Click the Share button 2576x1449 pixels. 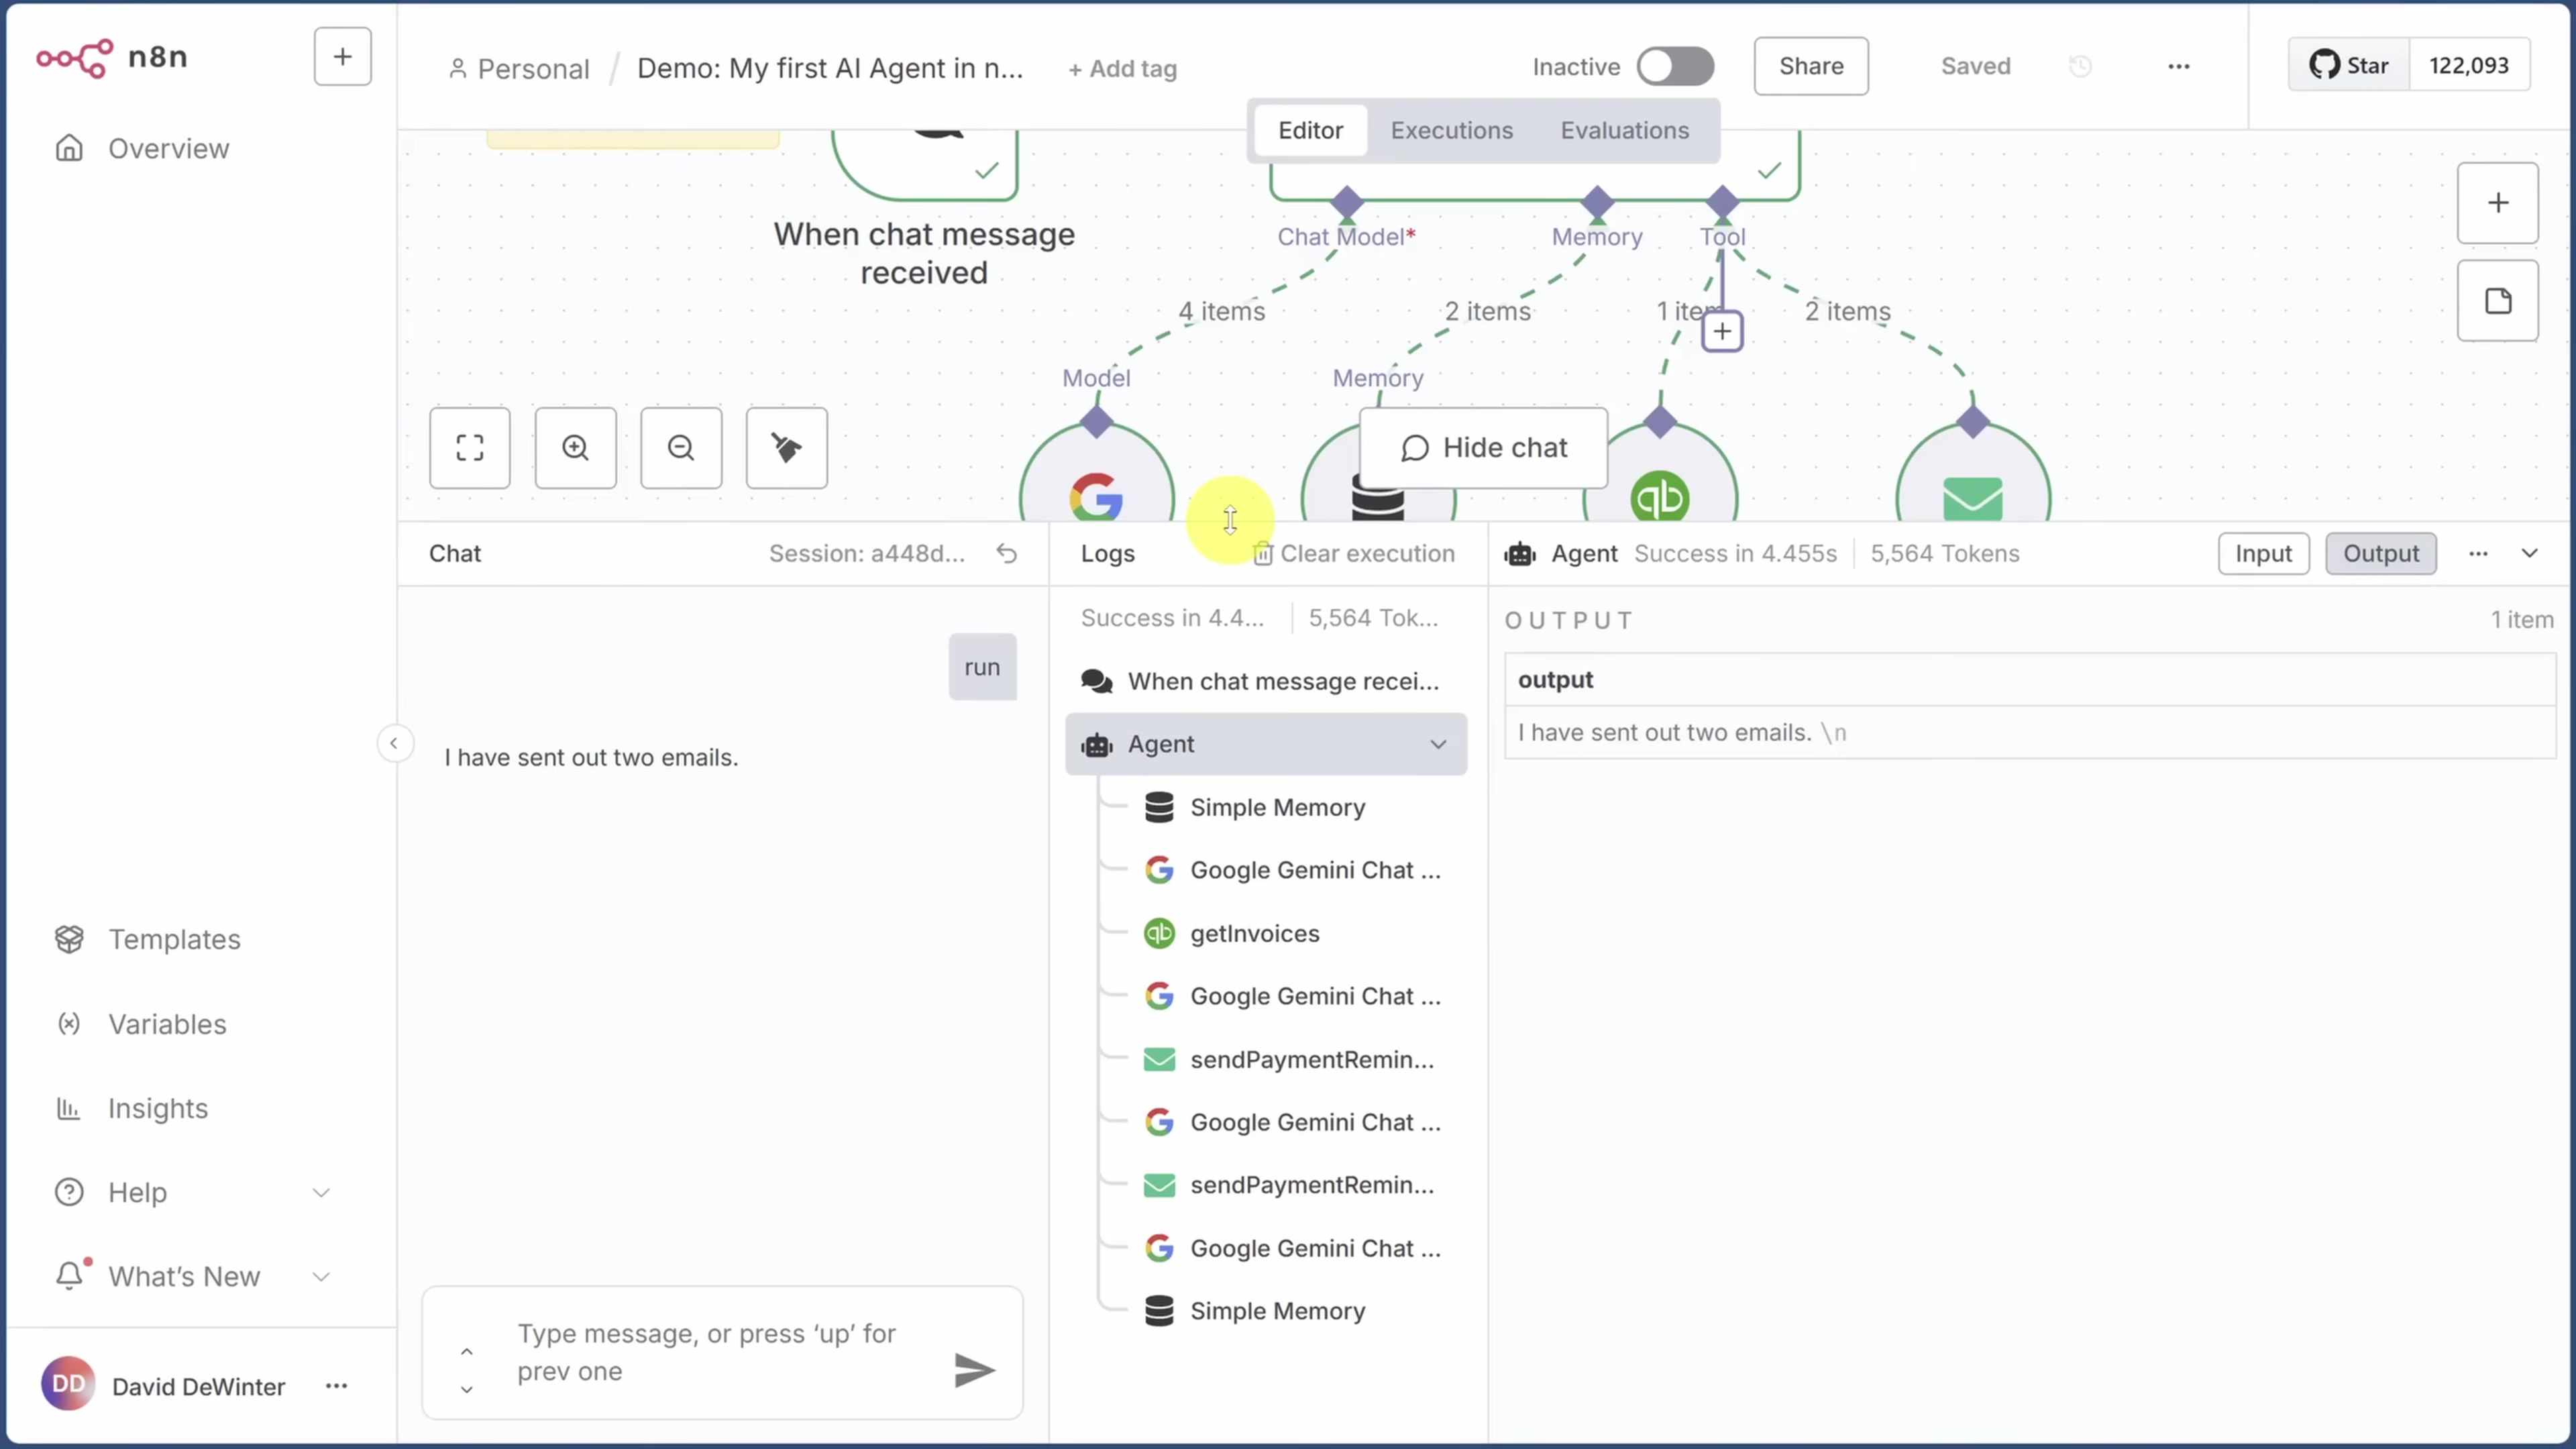pos(1811,66)
